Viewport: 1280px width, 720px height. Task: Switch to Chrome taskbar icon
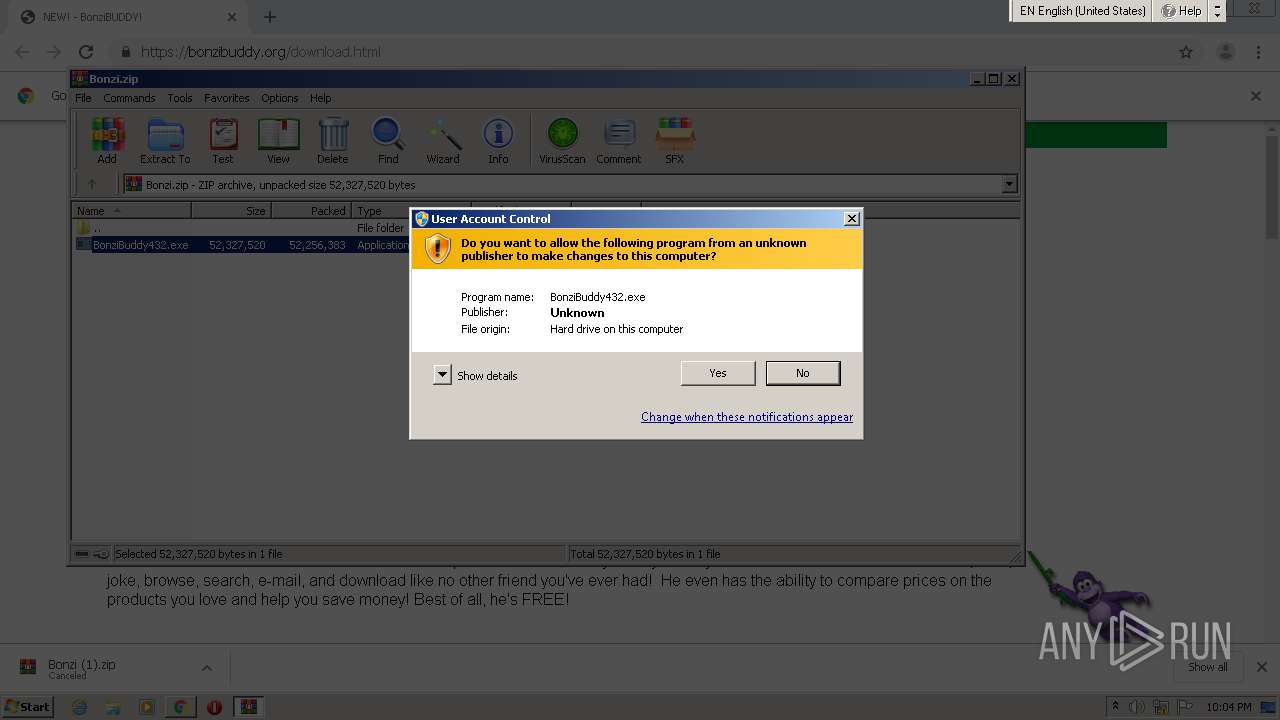point(180,707)
